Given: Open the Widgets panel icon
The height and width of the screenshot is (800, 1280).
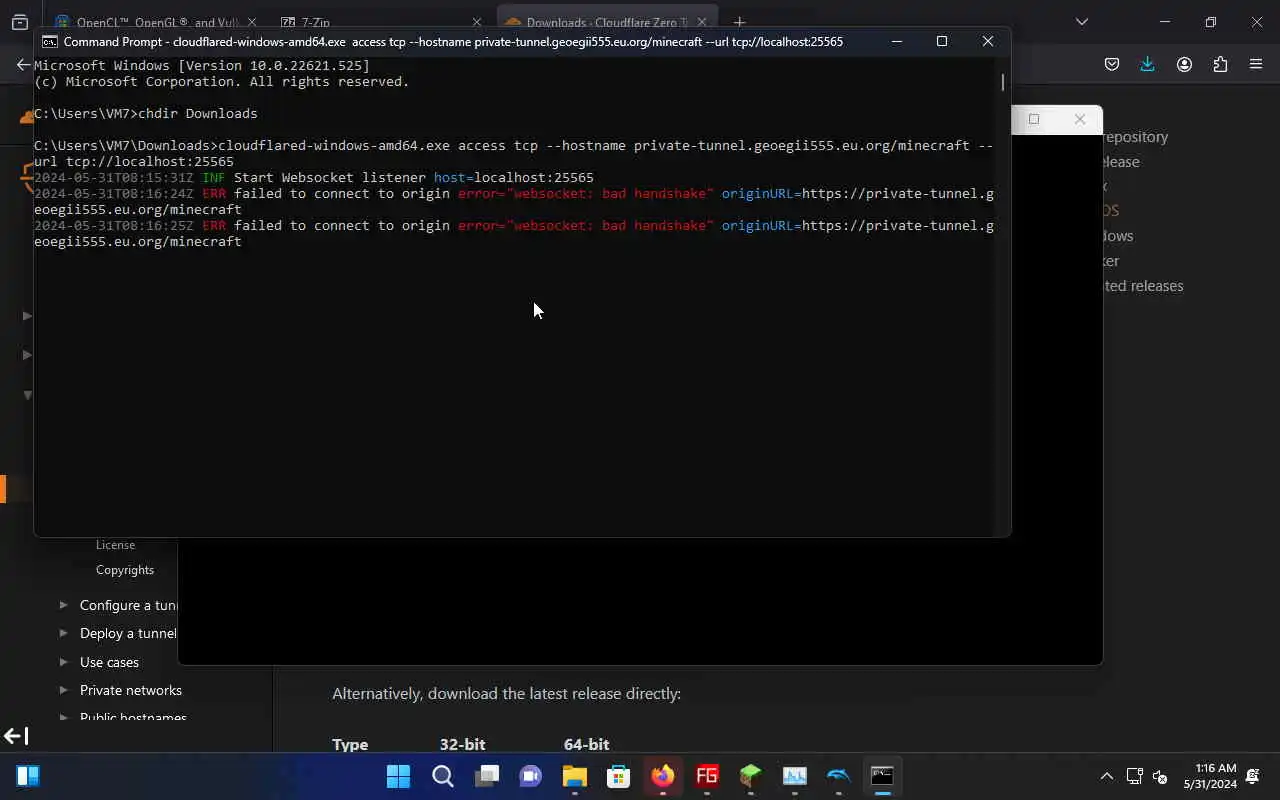Looking at the screenshot, I should coord(28,776).
